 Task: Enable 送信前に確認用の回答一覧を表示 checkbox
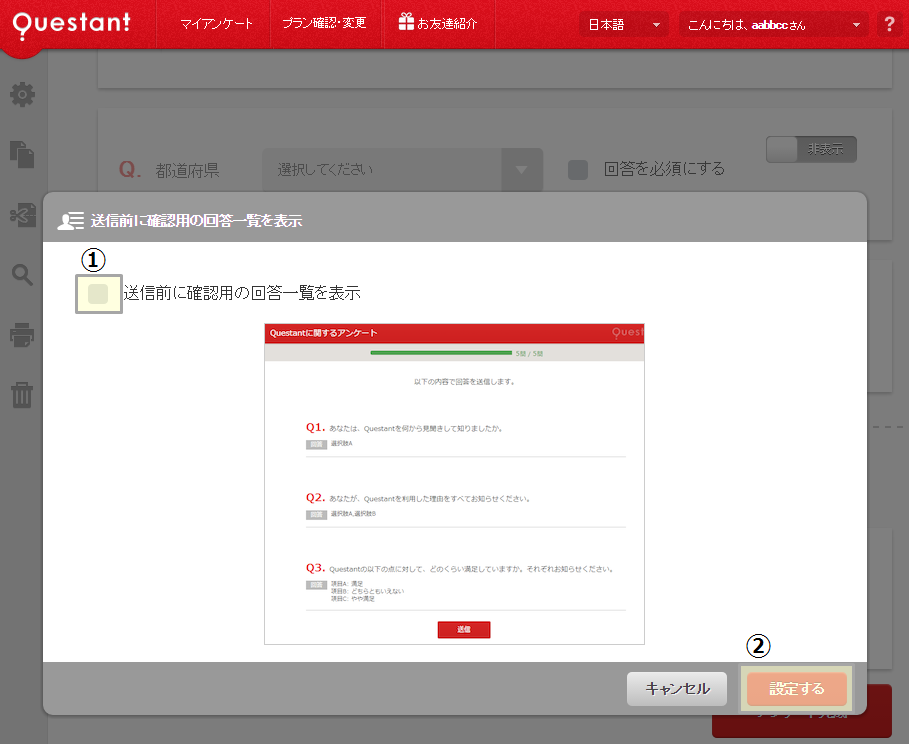tap(98, 294)
